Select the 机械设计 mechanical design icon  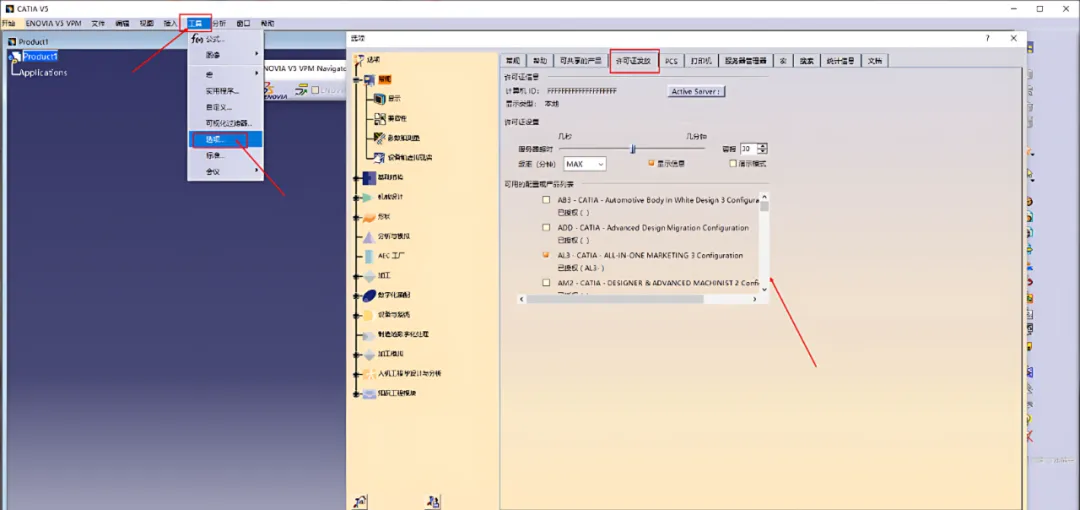point(368,197)
